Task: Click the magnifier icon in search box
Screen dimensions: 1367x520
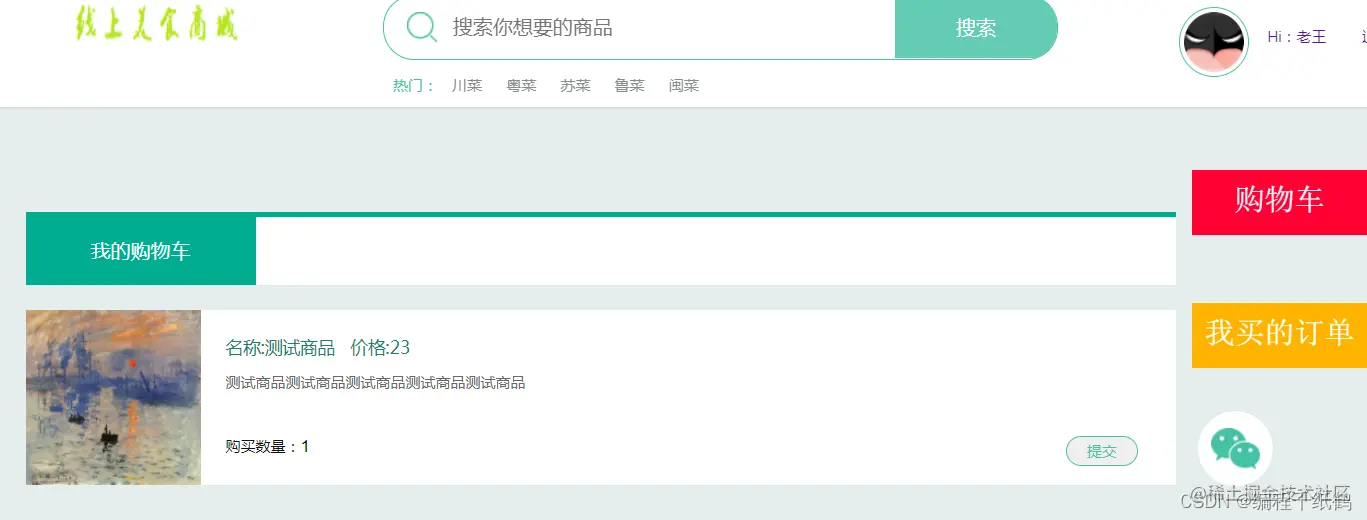Action: 422,27
